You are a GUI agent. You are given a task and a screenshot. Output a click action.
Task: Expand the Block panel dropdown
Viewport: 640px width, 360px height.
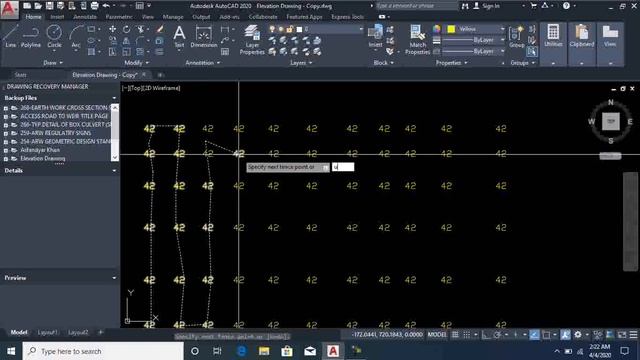tap(384, 63)
